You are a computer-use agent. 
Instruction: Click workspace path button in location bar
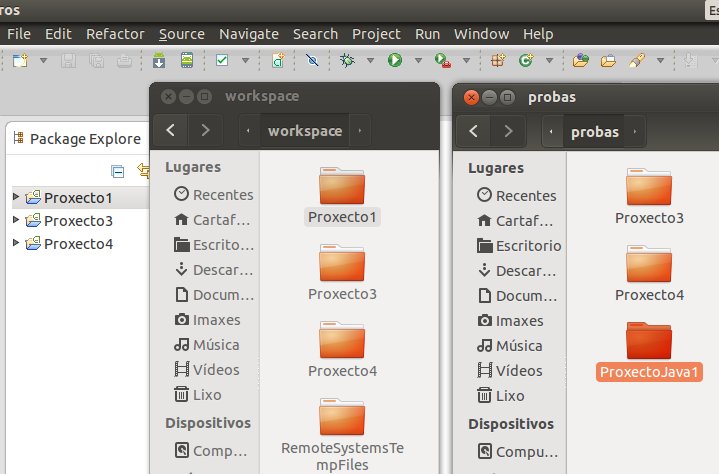pyautogui.click(x=305, y=131)
